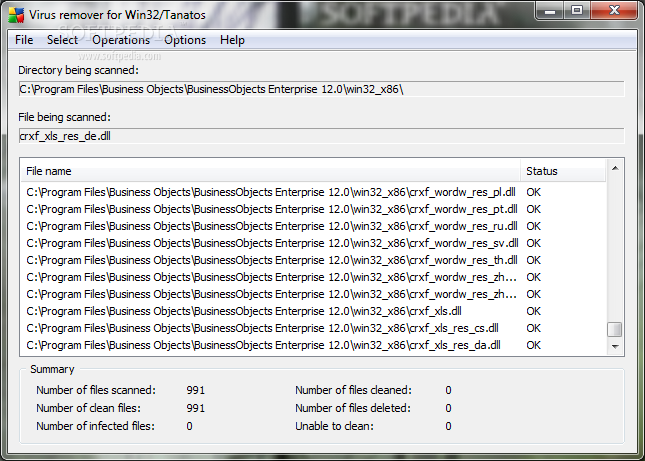Click the Number of files cleaned label
The width and height of the screenshot is (645, 461).
pos(353,390)
